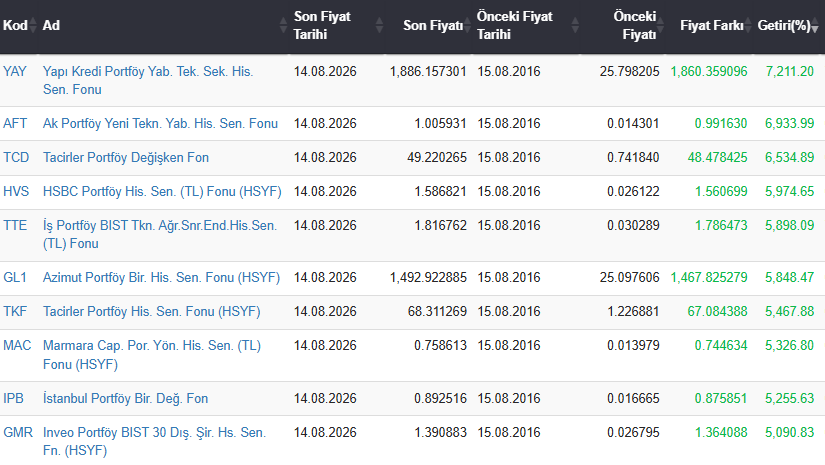The image size is (825, 465).
Task: Select previous price 1.226881
Action: coord(633,312)
